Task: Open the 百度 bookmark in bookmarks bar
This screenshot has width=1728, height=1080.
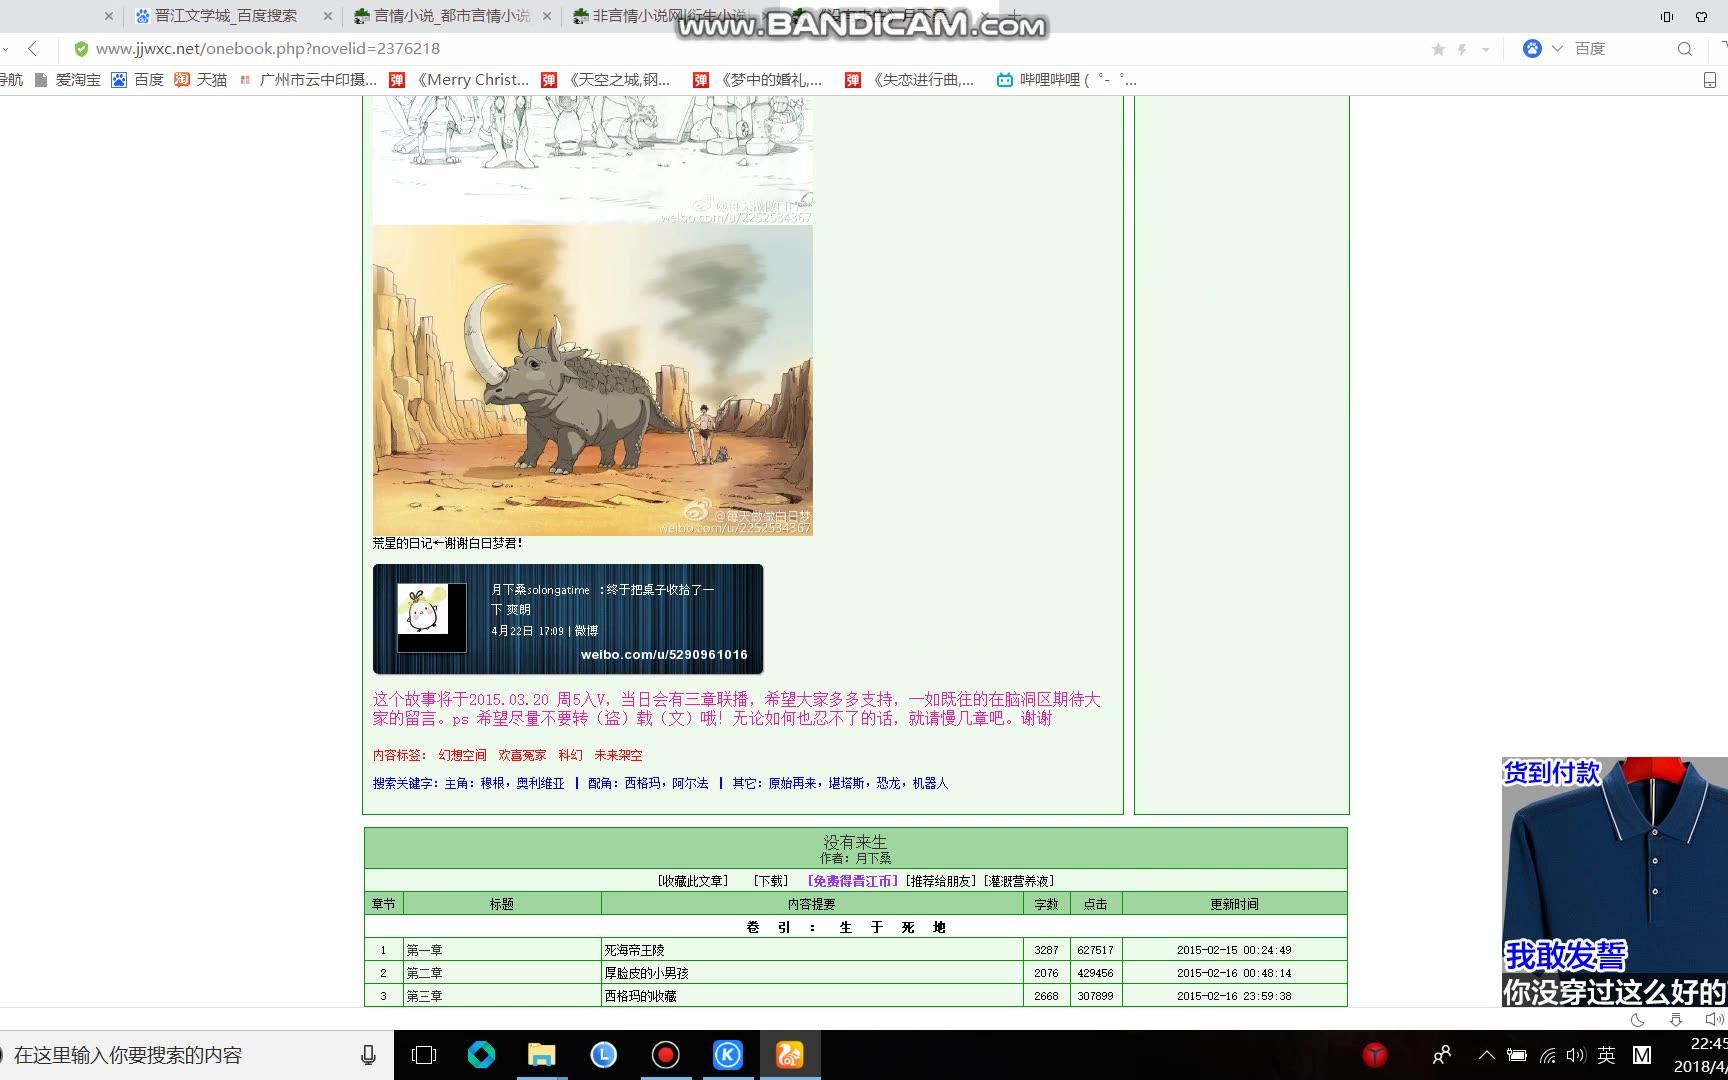Action: click(x=137, y=80)
